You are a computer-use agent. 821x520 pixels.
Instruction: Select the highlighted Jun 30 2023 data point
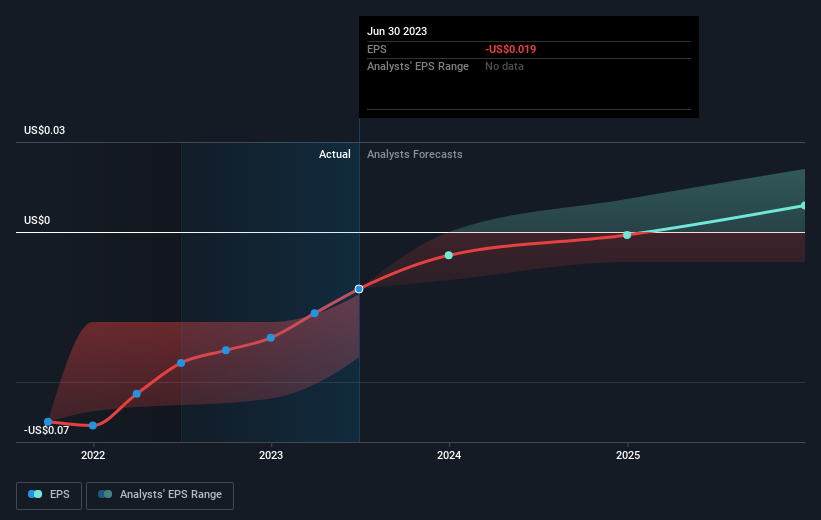pos(359,289)
